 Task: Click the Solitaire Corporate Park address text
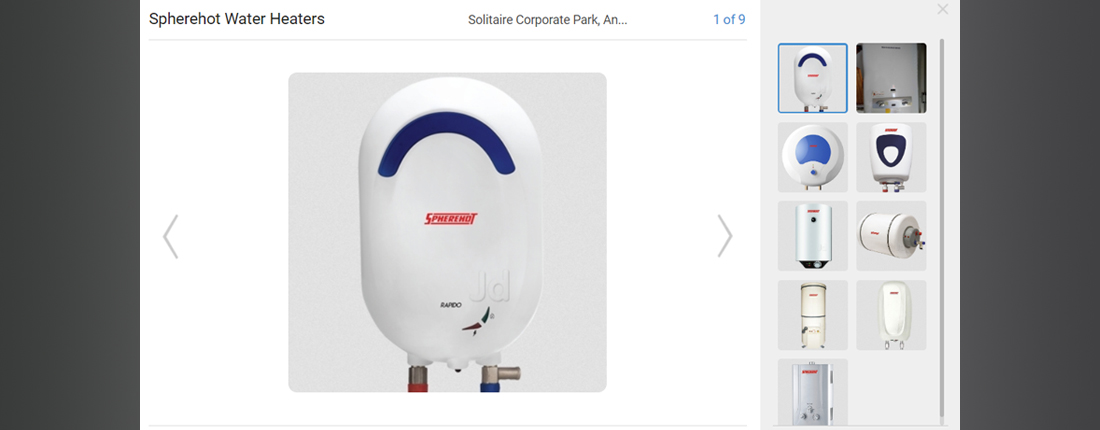547,20
